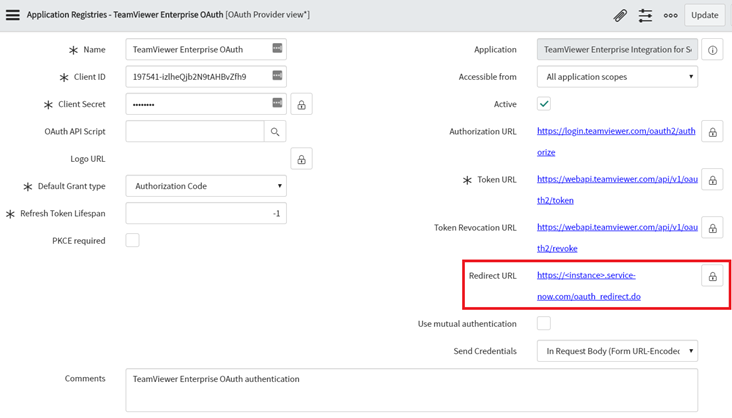Click the Refresh Token Lifespan field
Viewport: 732px width, 418px height.
(x=206, y=213)
